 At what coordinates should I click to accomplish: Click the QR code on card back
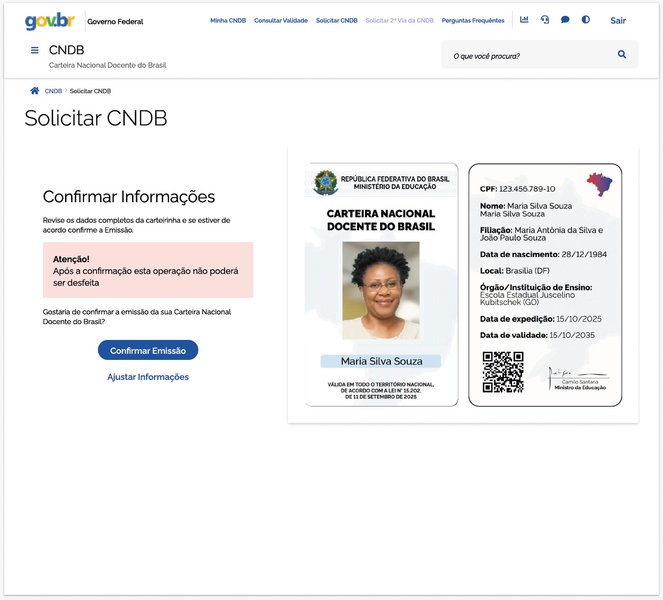coord(503,372)
